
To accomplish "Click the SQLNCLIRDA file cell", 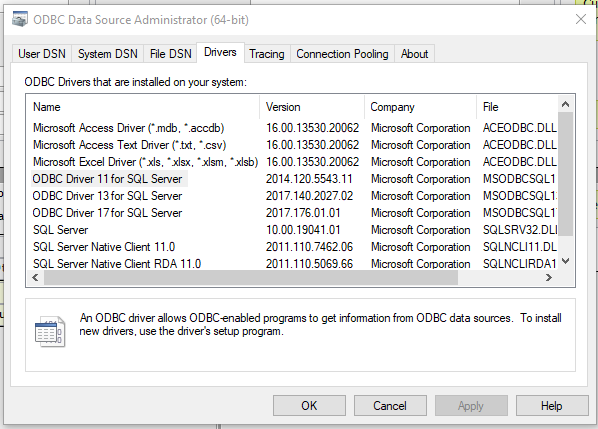I will click(x=520, y=264).
